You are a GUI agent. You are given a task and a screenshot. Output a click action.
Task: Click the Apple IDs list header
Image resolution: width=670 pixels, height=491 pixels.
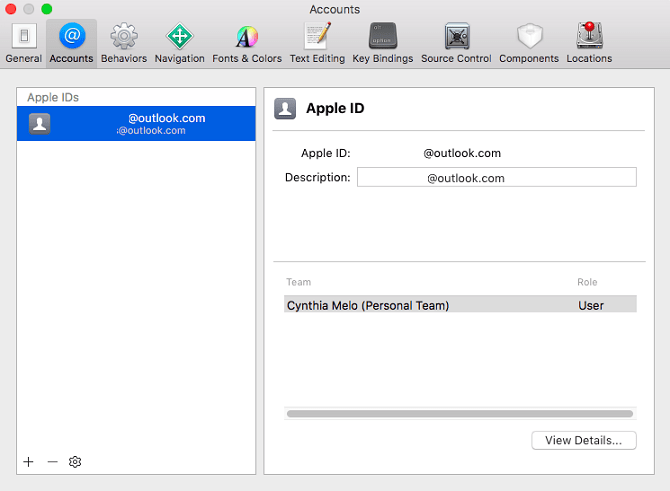coord(53,97)
